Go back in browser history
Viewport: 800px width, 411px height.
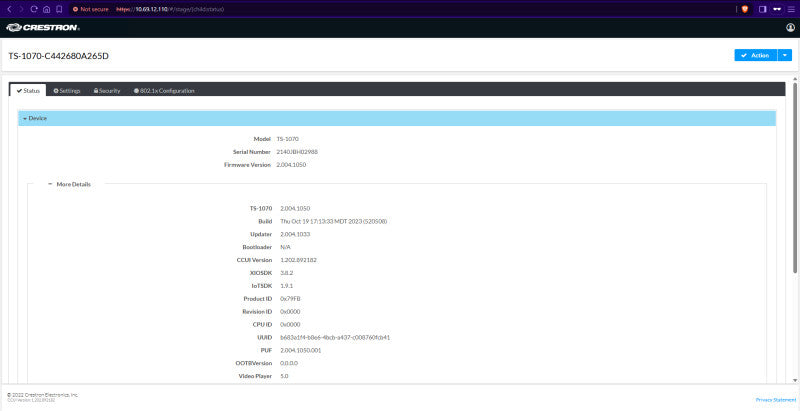click(9, 9)
